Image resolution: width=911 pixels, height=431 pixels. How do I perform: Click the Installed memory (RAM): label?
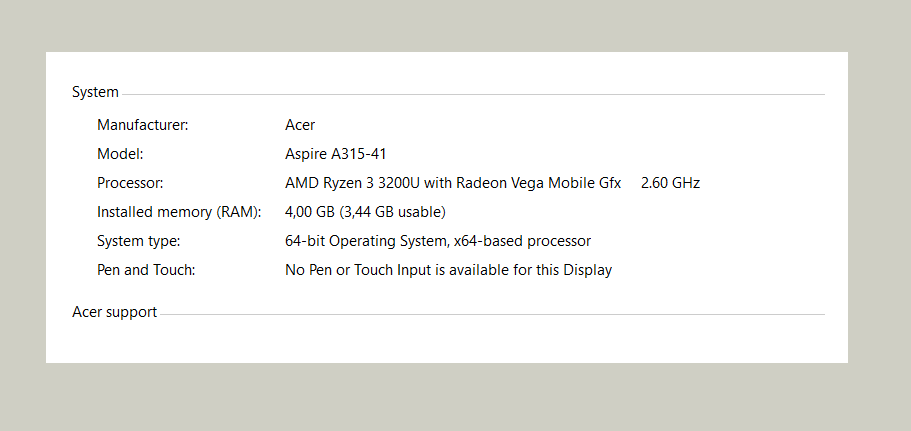[x=179, y=212]
